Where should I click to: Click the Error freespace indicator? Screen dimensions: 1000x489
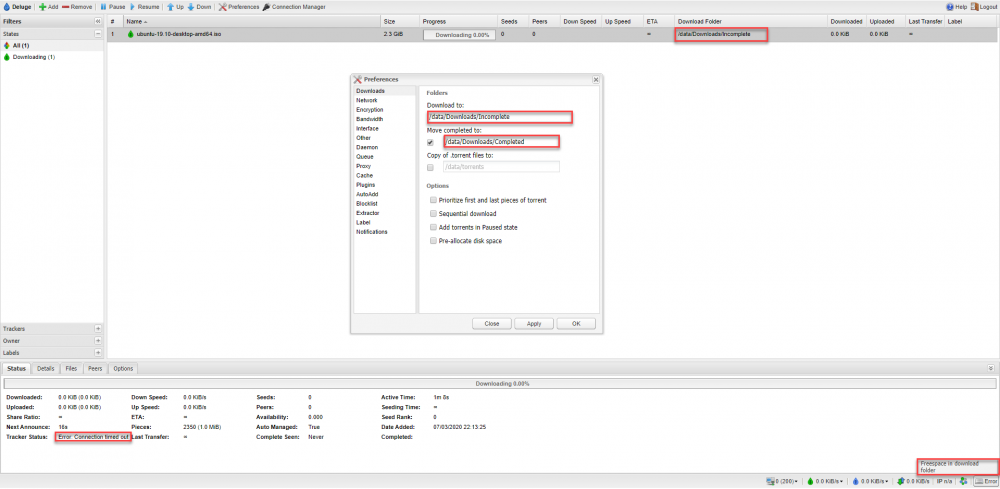pos(986,481)
